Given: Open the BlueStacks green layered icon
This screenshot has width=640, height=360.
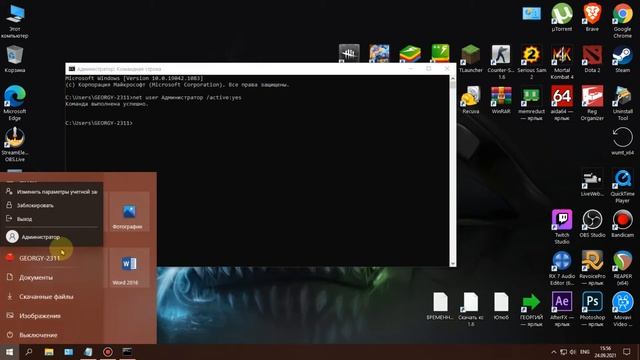Looking at the screenshot, I should pos(410,53).
